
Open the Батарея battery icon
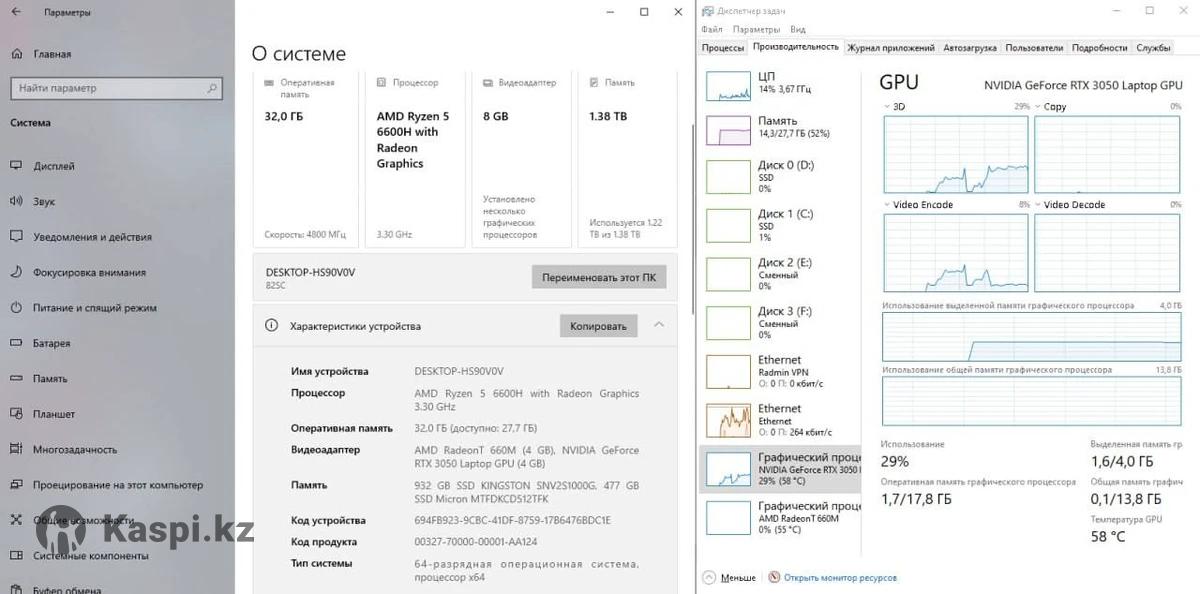[x=16, y=343]
